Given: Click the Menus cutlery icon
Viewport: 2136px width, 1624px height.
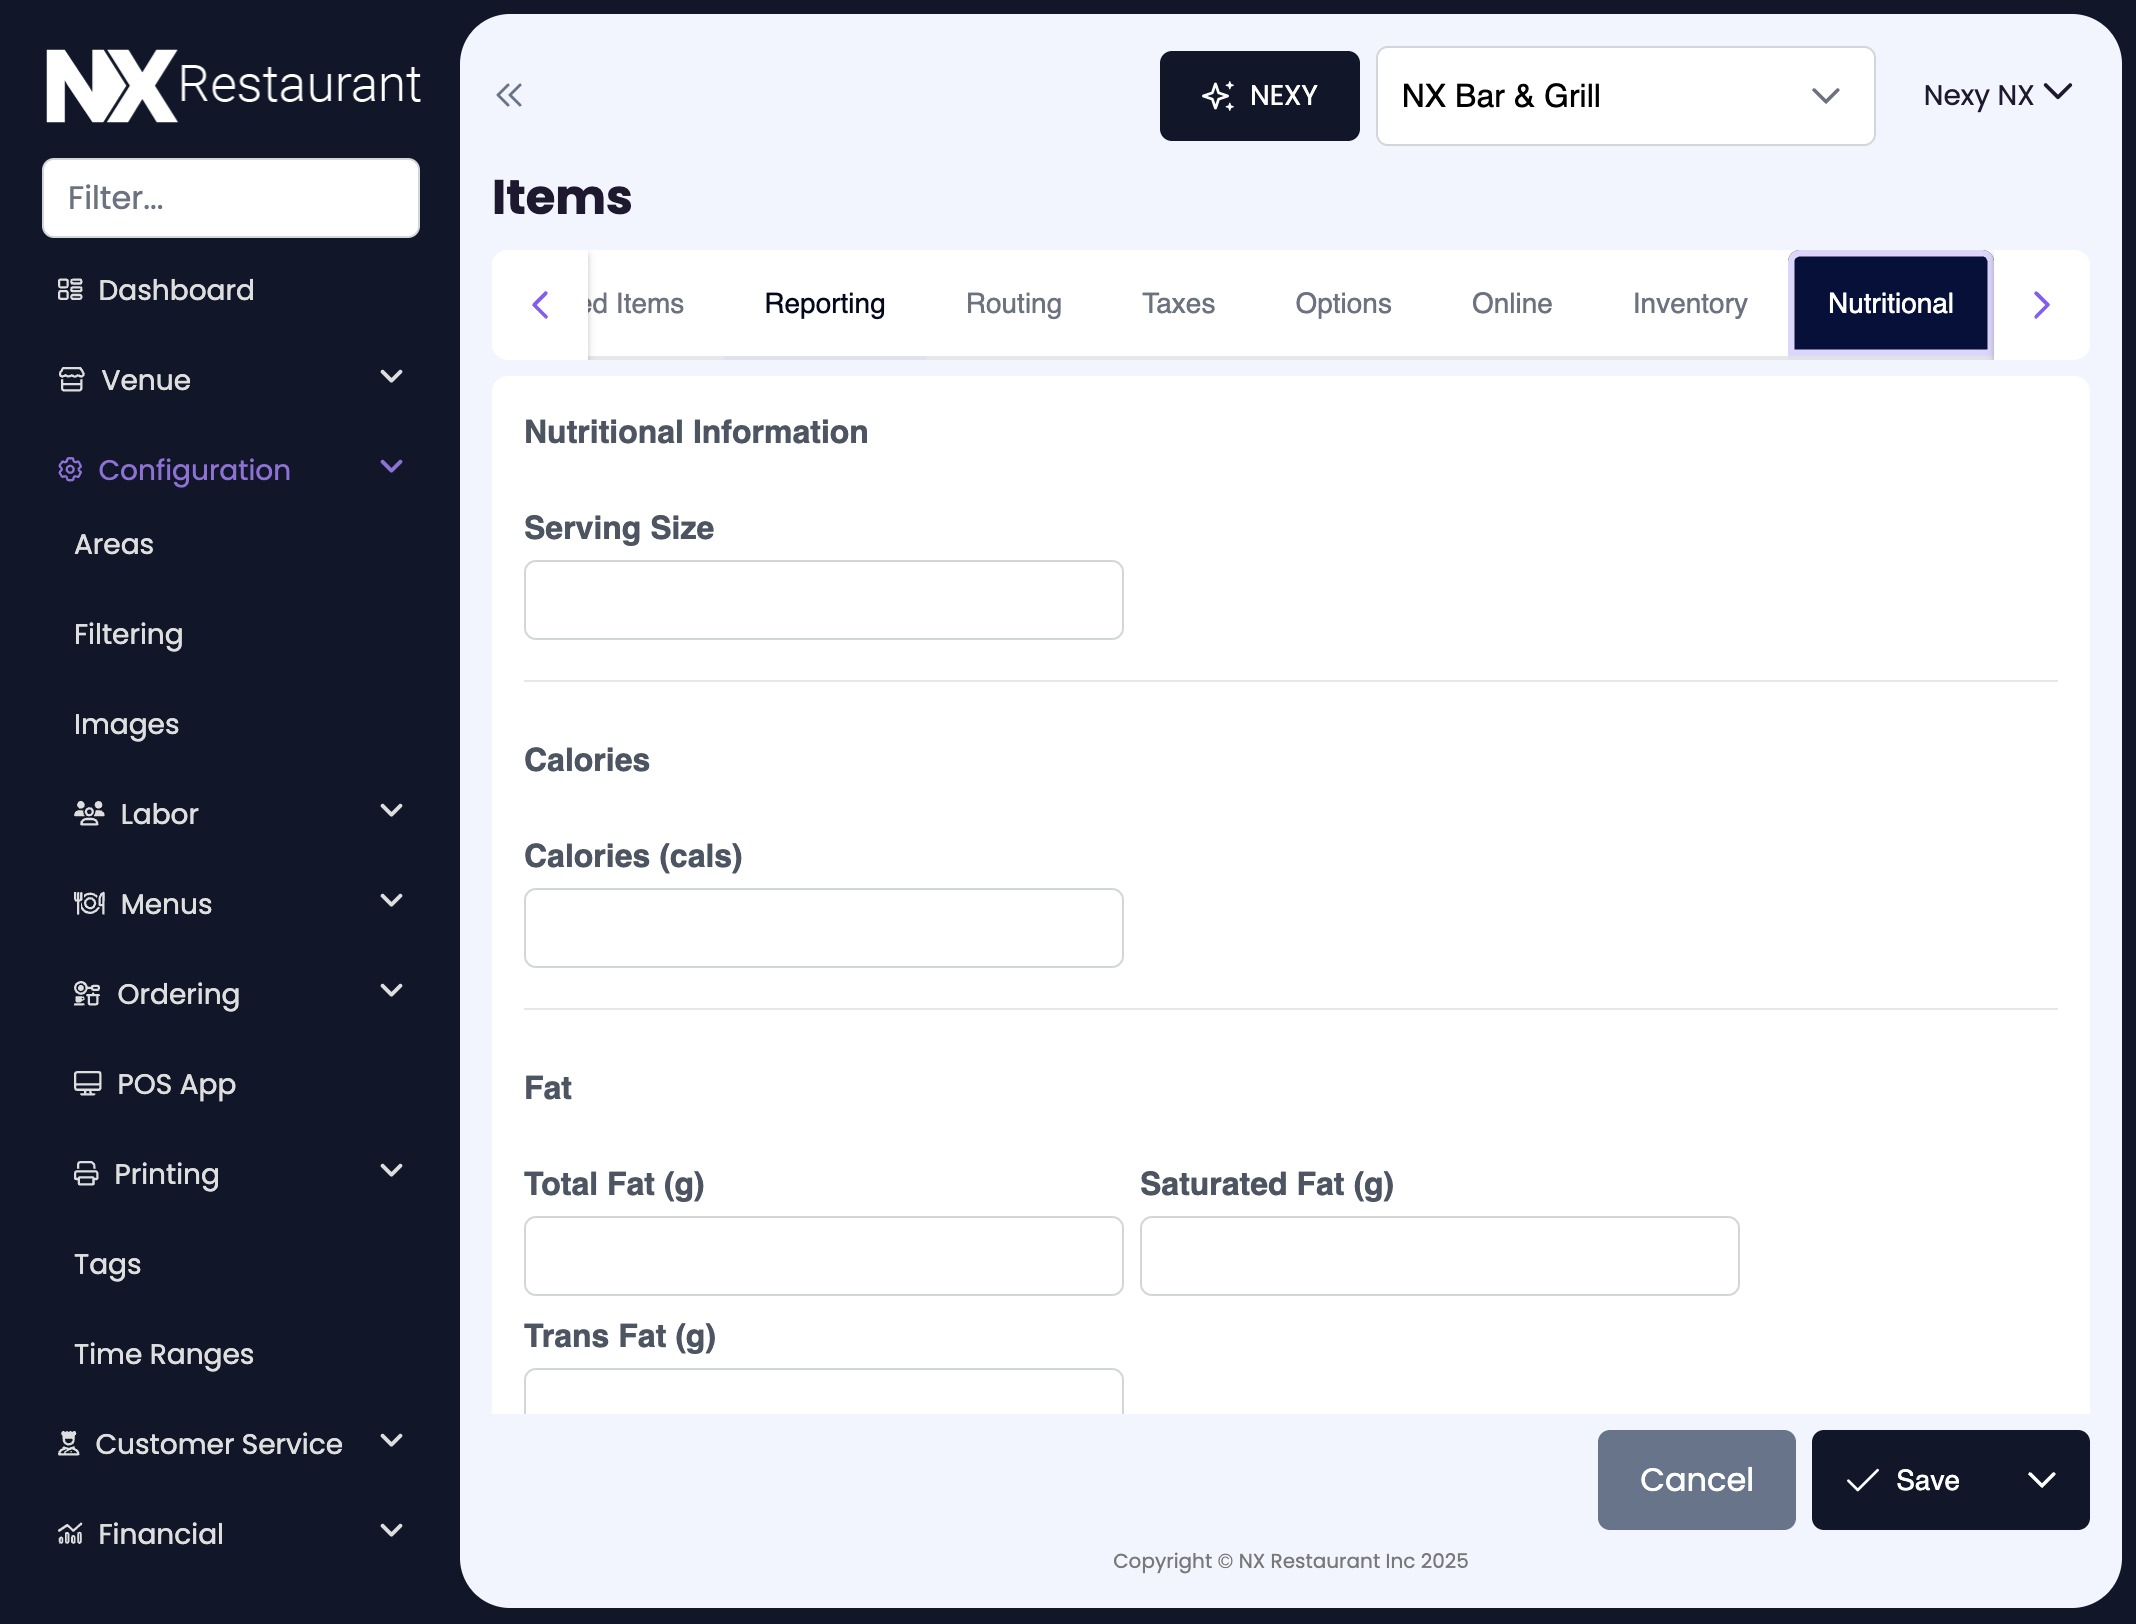Looking at the screenshot, I should (x=89, y=902).
